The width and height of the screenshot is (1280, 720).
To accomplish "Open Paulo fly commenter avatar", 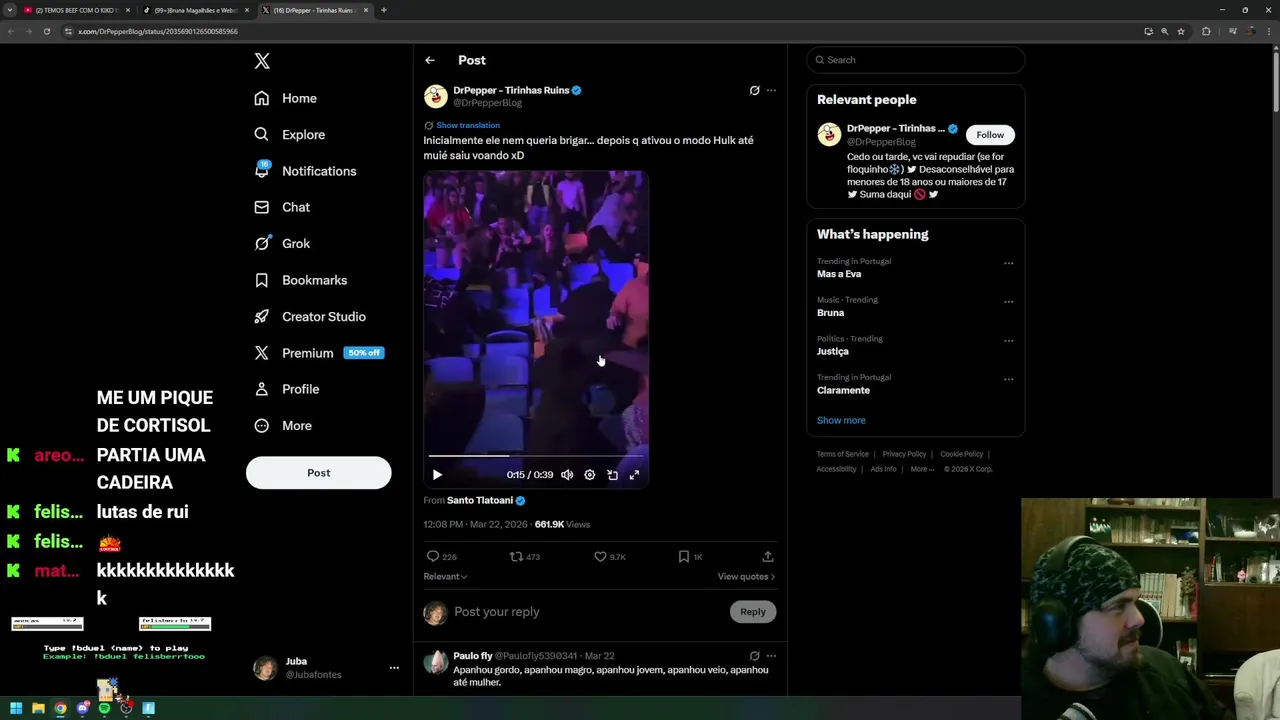I will coord(435,662).
